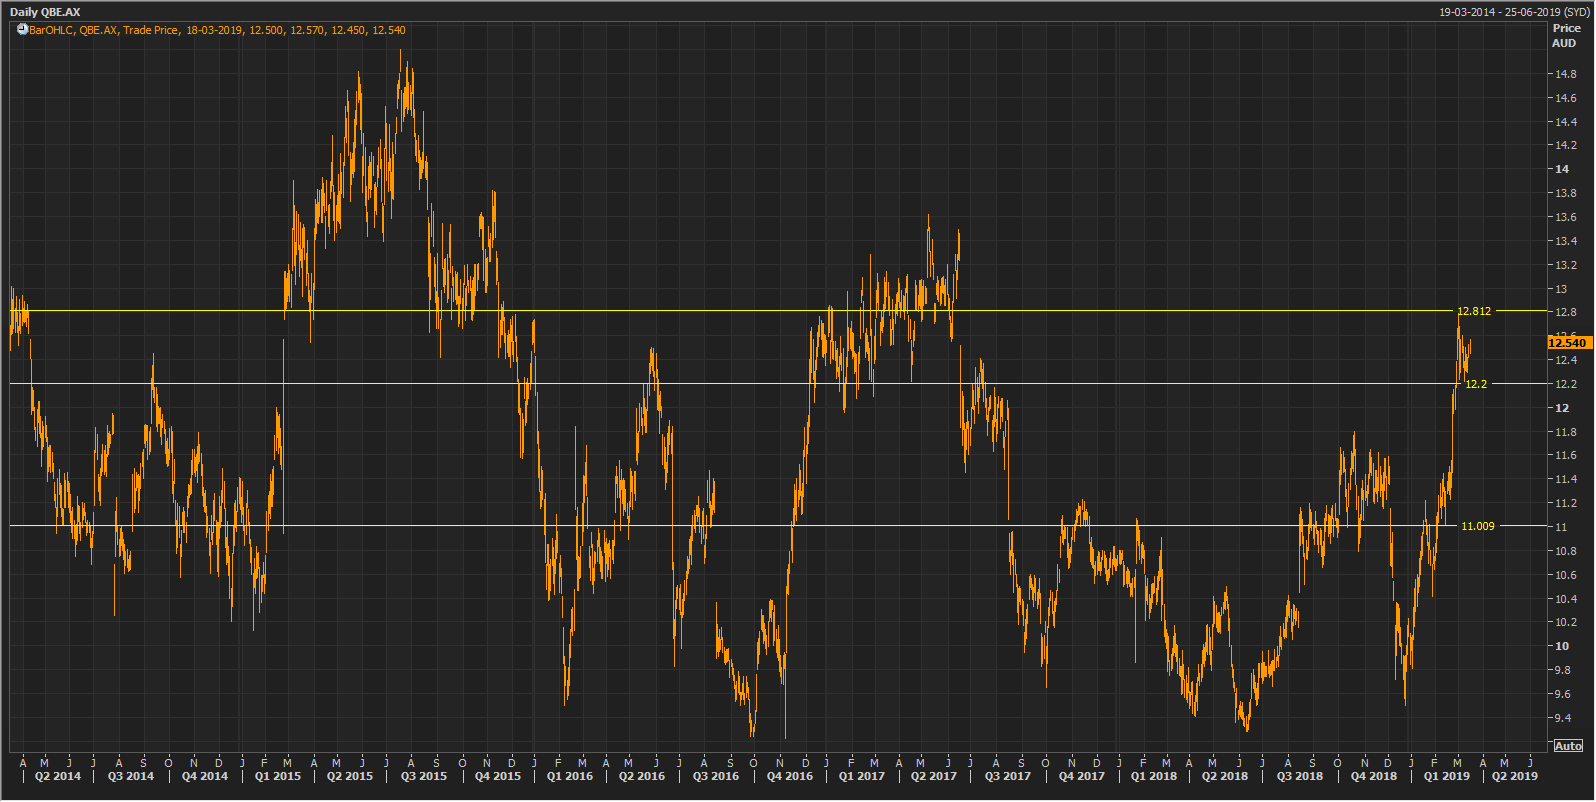Click the clock icon beside the BarOHLC legend

point(22,30)
